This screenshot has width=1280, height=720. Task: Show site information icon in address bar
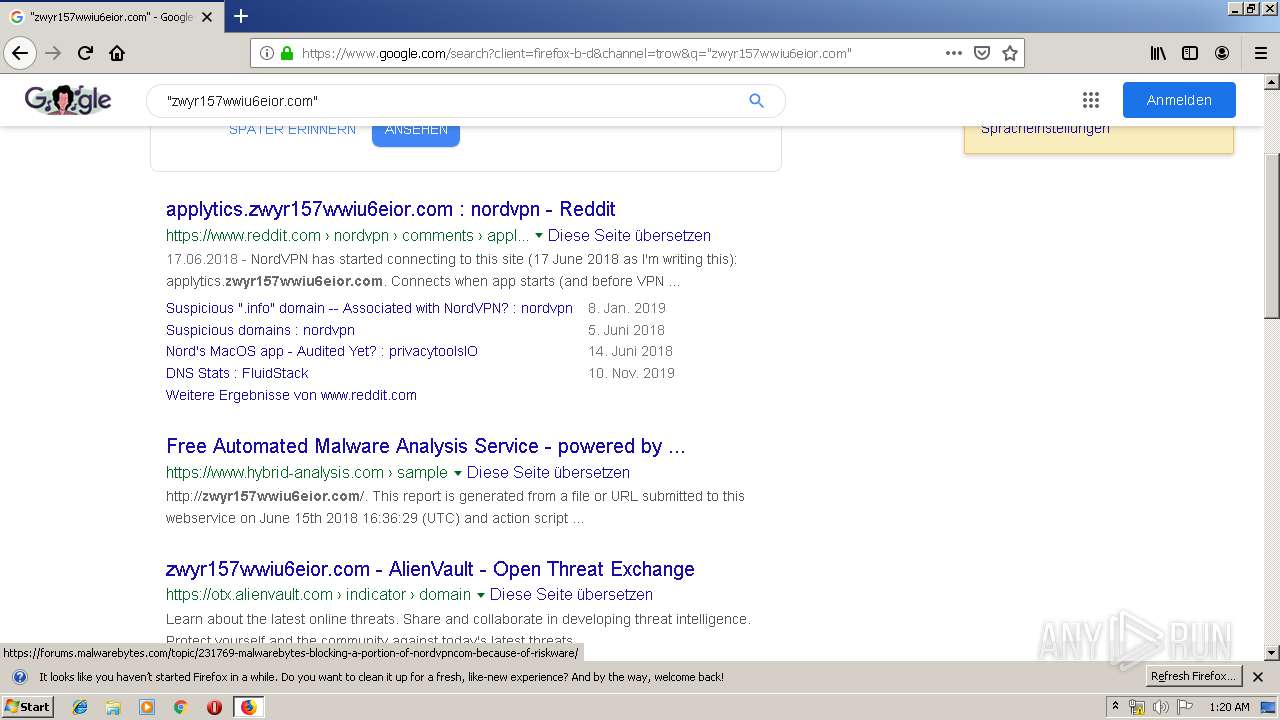click(x=267, y=53)
